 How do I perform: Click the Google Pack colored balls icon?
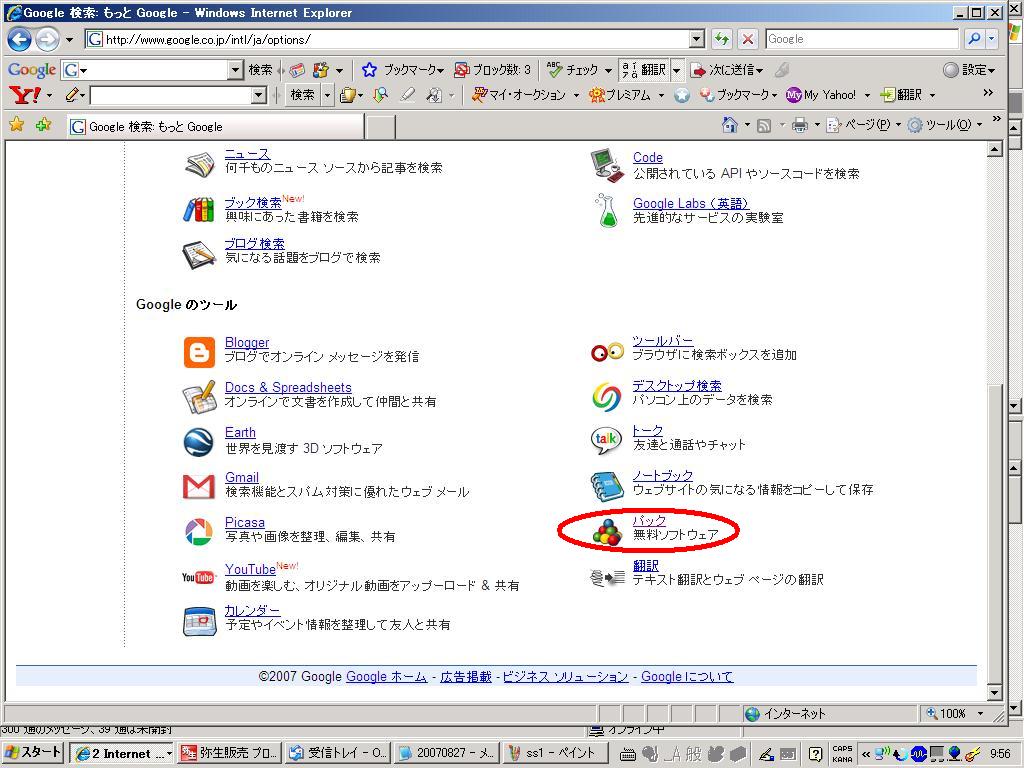607,532
